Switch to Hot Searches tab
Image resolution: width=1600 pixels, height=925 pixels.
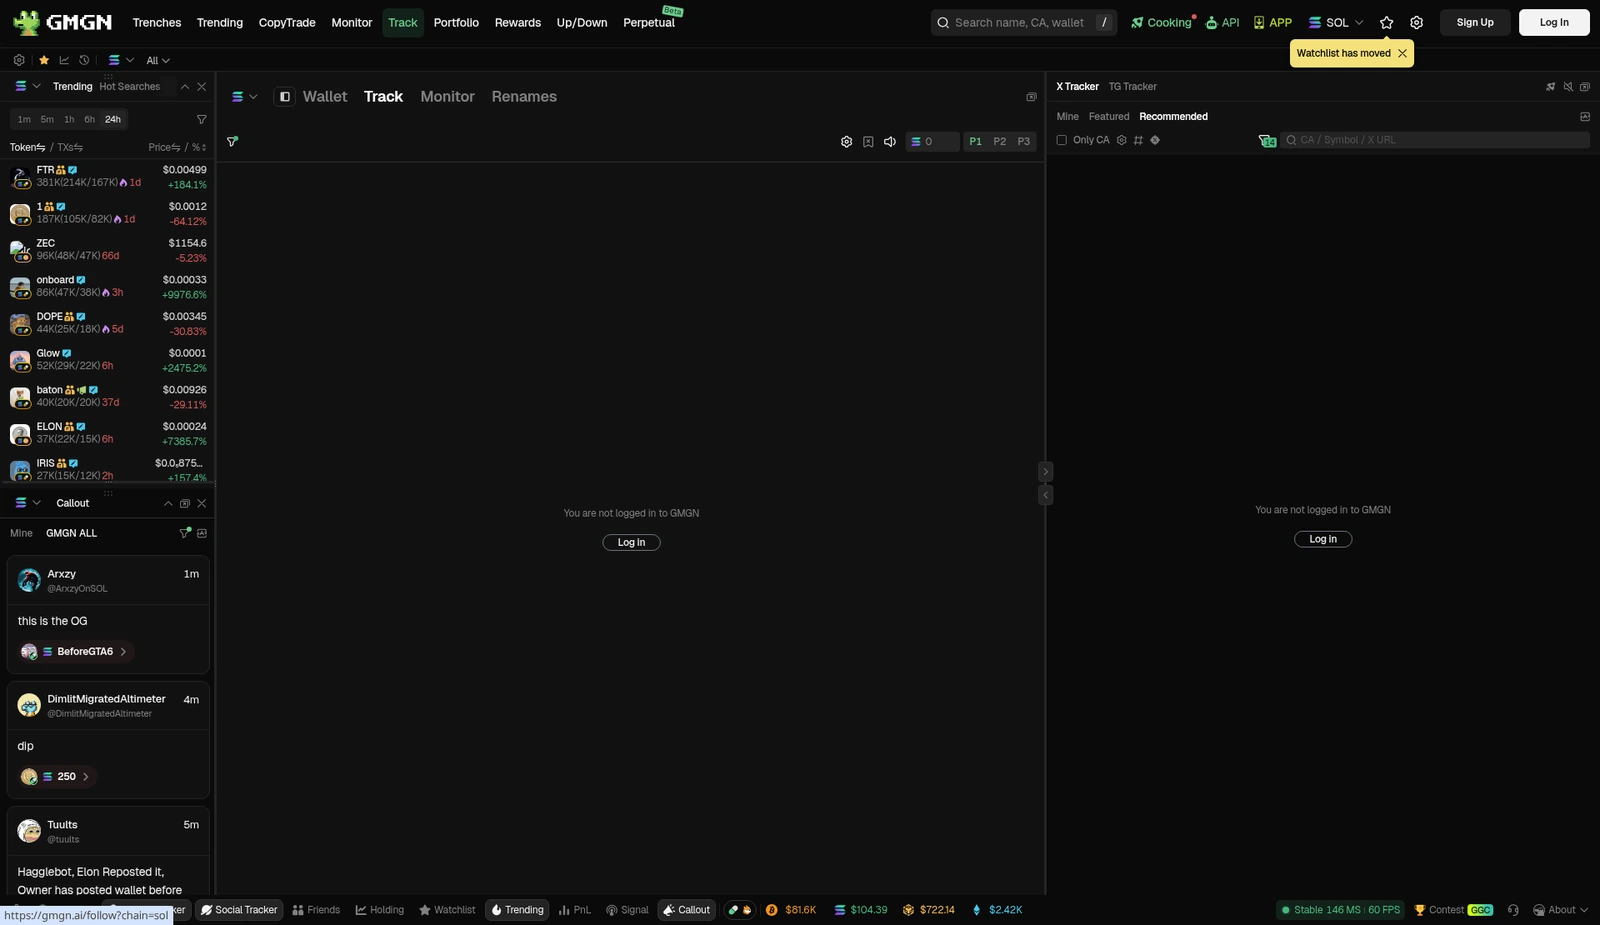[130, 87]
